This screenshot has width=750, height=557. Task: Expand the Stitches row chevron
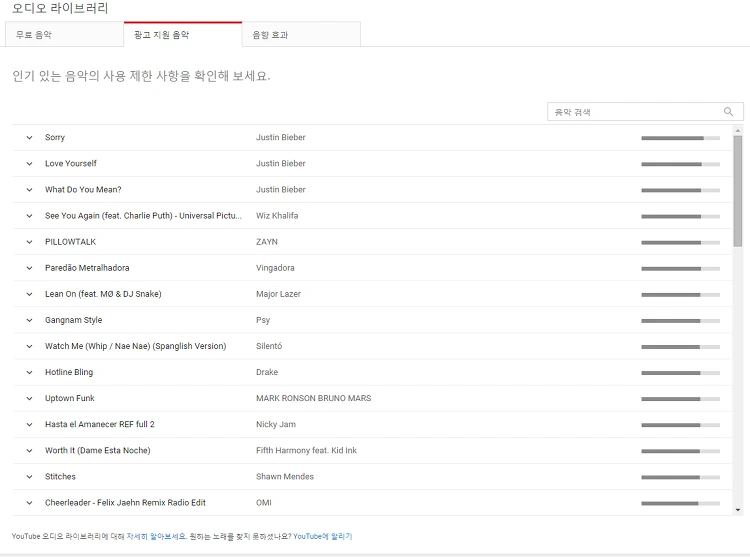pyautogui.click(x=29, y=477)
